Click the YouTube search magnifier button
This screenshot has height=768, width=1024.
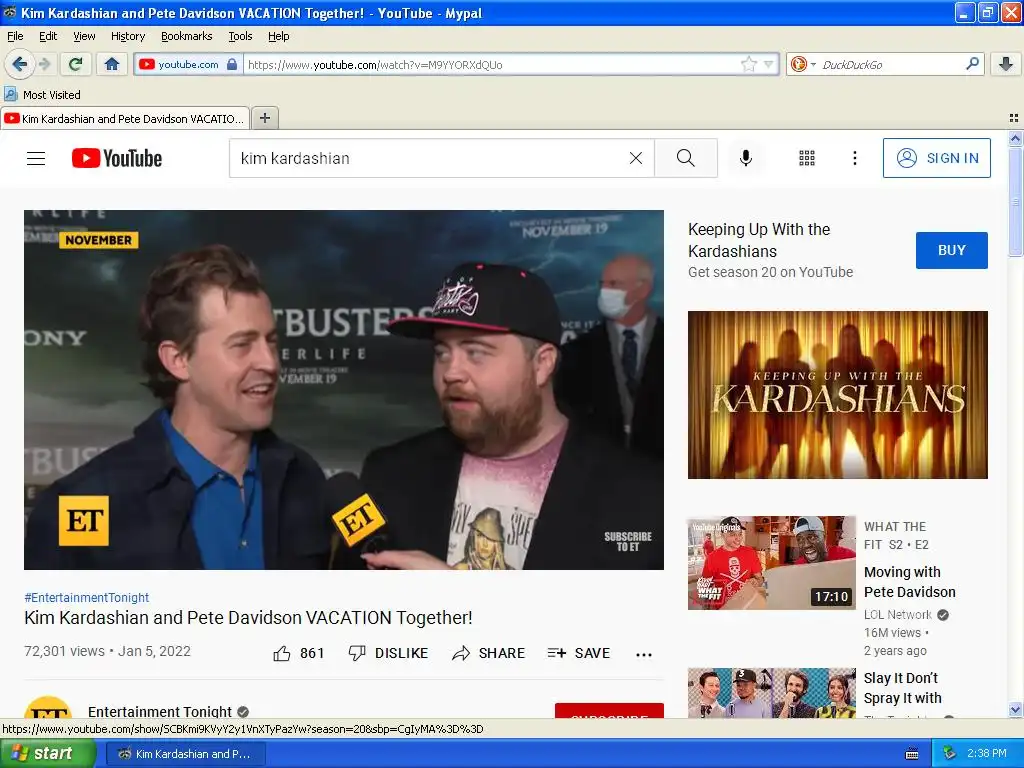coord(686,158)
